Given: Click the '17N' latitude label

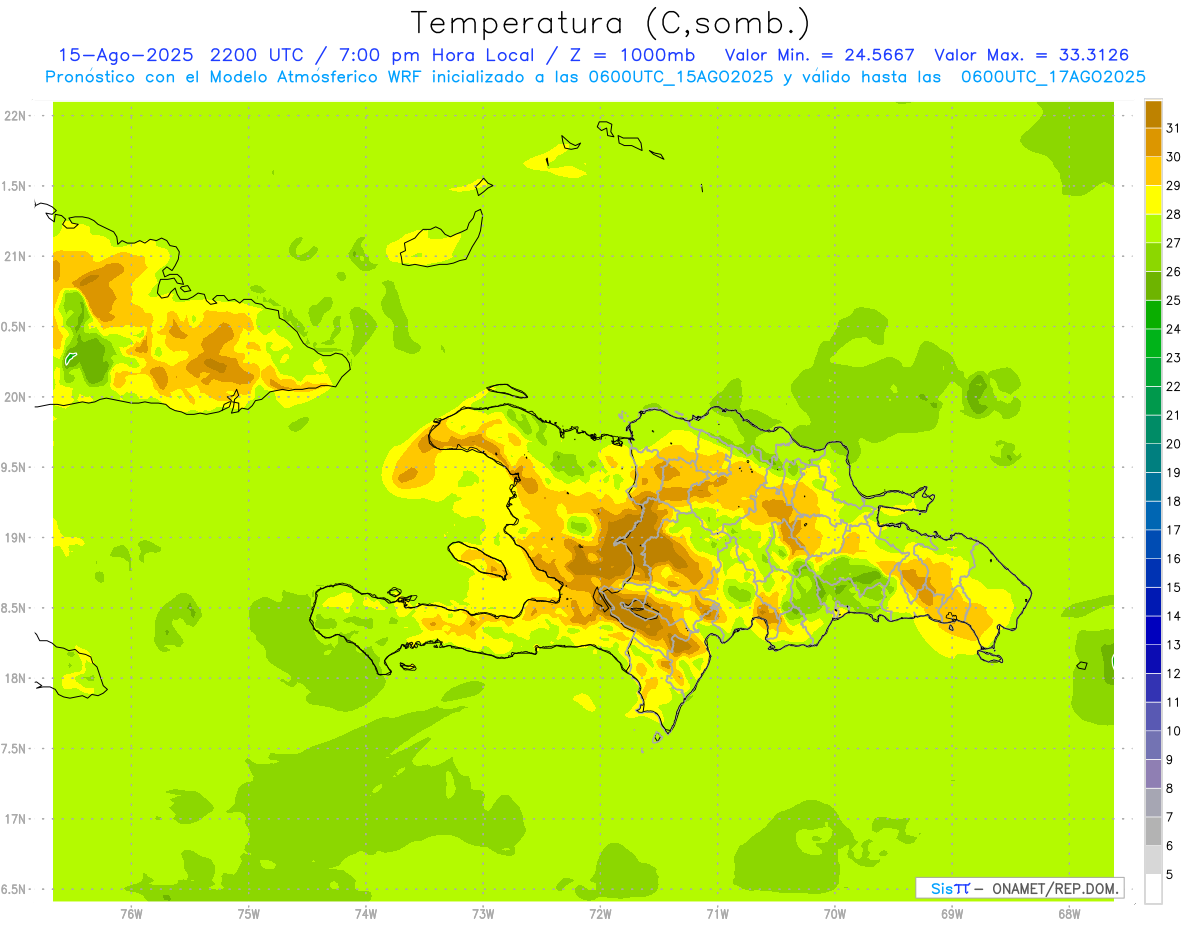Looking at the screenshot, I should click(x=15, y=819).
